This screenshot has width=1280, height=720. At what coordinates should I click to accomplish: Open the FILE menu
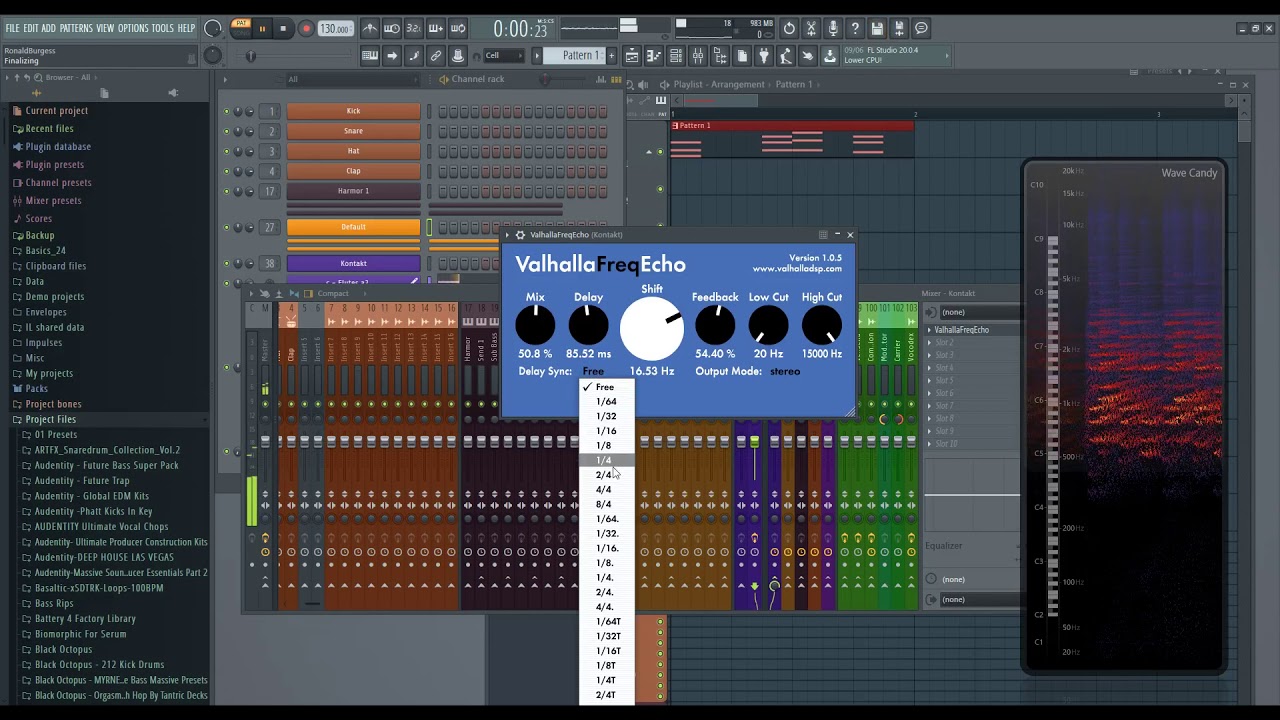(x=13, y=28)
